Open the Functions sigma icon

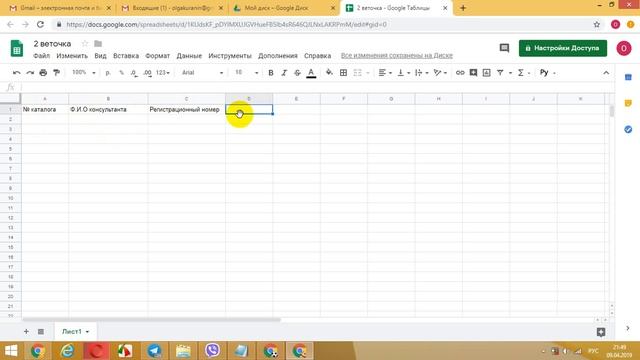521,73
